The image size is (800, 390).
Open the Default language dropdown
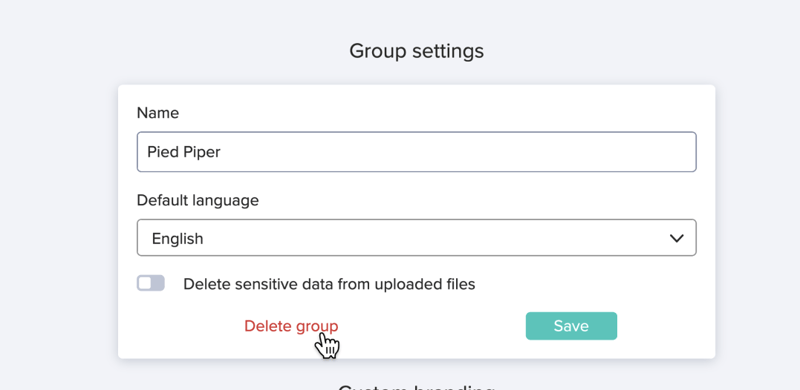416,238
